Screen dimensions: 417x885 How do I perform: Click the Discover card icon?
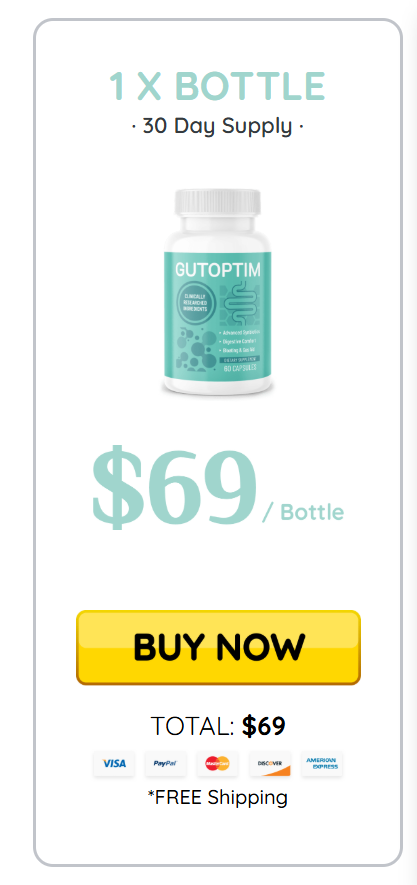[x=270, y=763]
